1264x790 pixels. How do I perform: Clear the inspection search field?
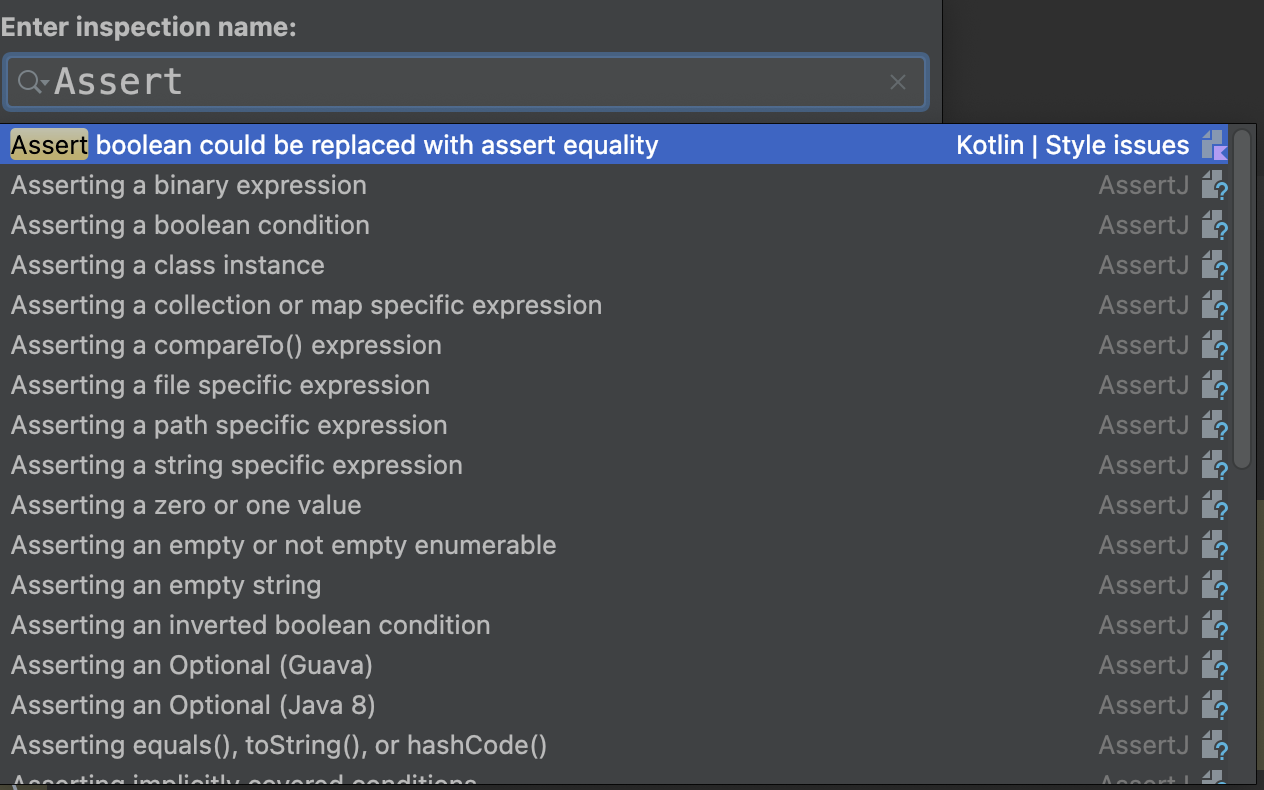[x=897, y=82]
